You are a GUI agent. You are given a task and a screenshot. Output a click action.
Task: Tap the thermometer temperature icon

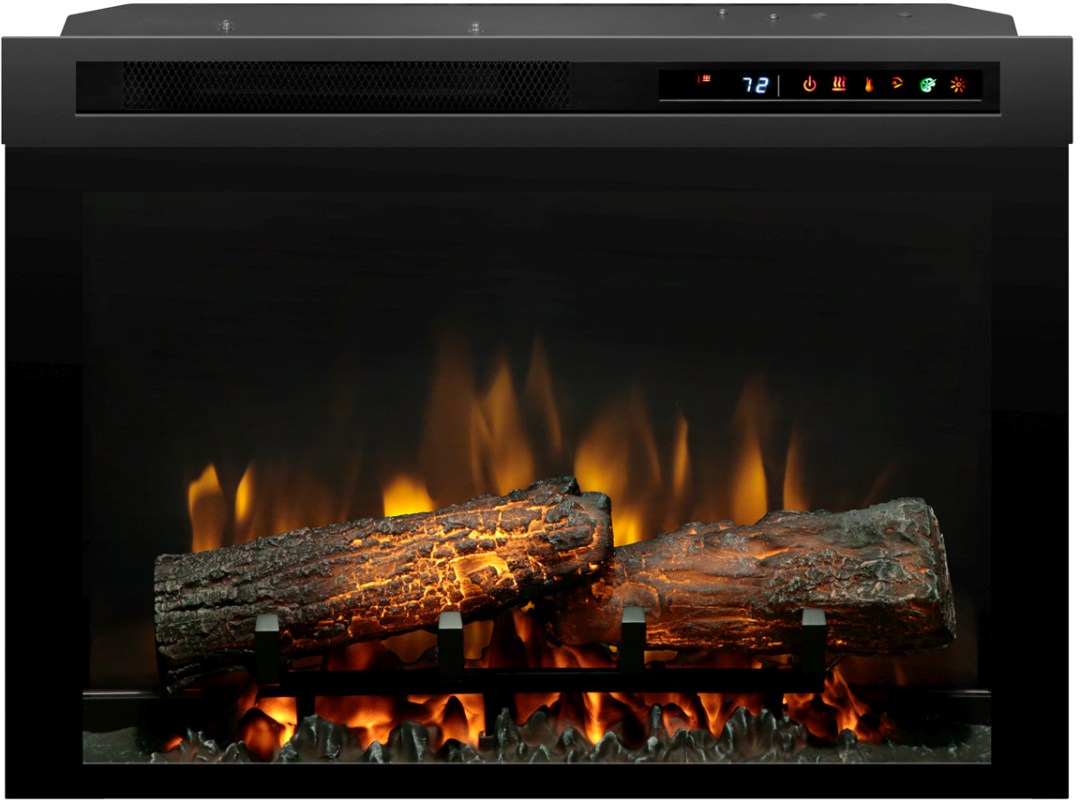click(868, 85)
